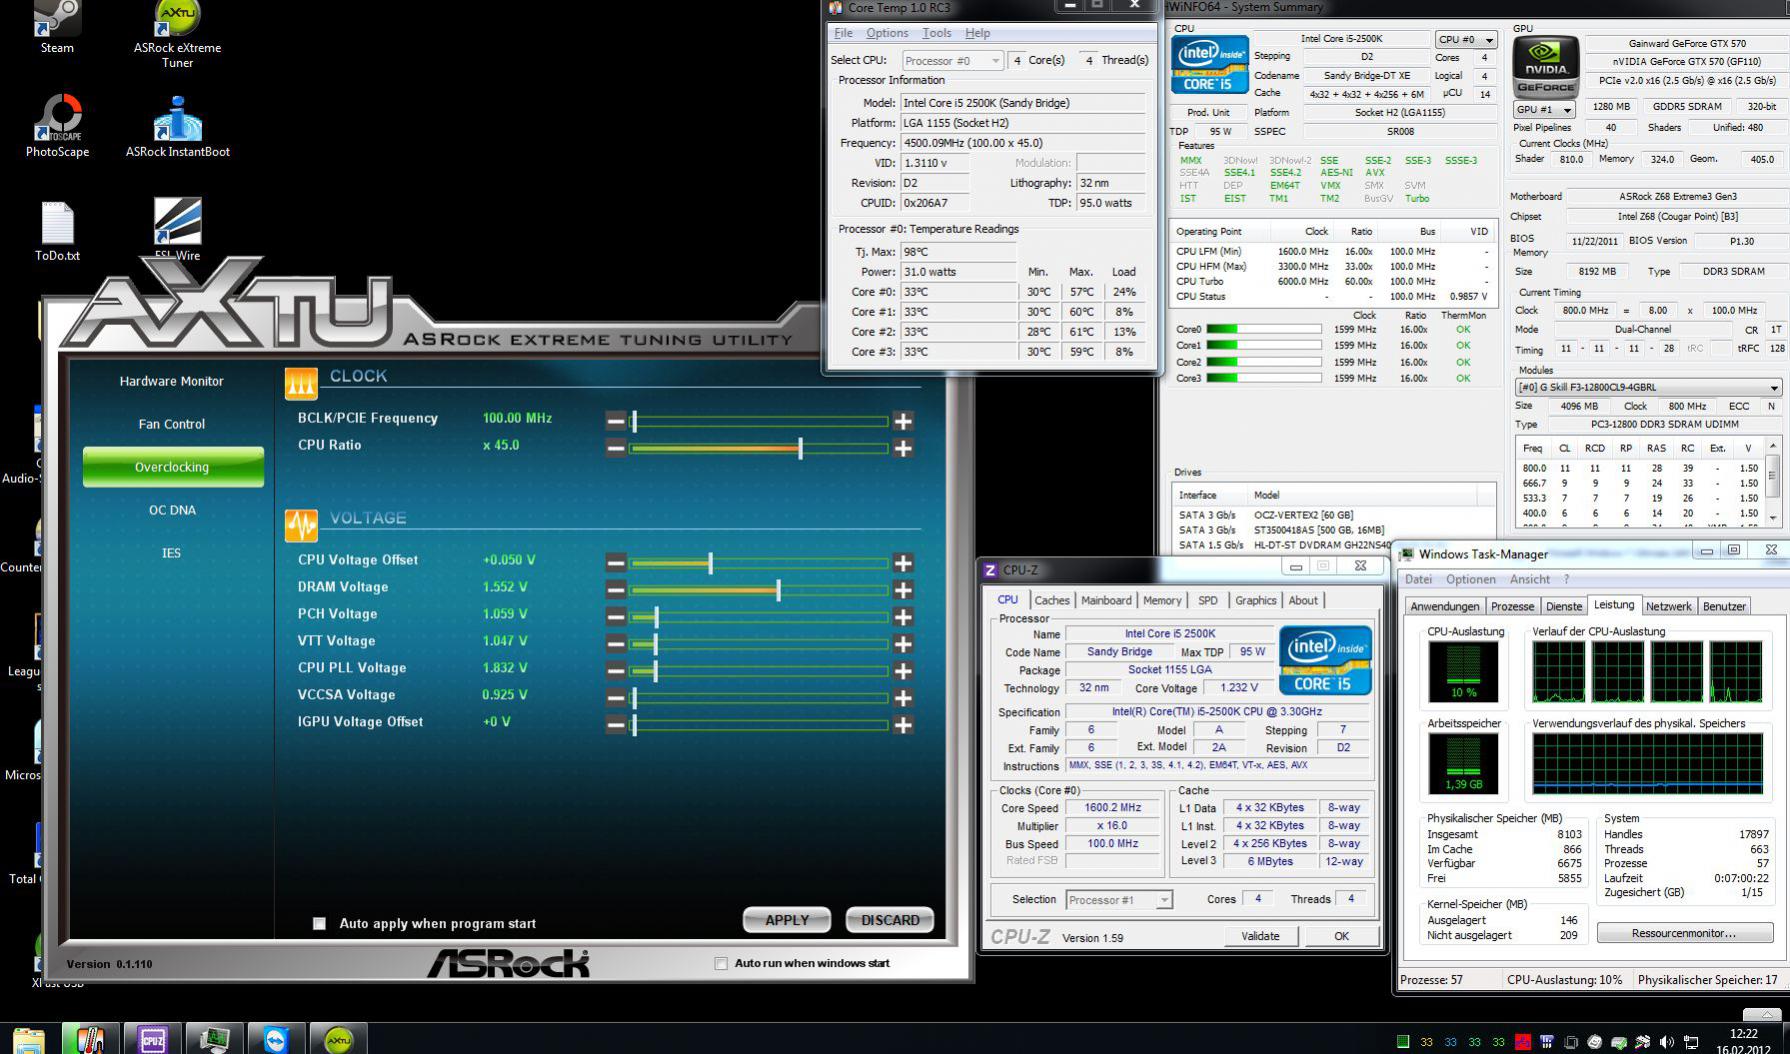Image resolution: width=1790 pixels, height=1054 pixels.
Task: Open Hardware Monitor section in AXTU
Action: click(x=172, y=381)
